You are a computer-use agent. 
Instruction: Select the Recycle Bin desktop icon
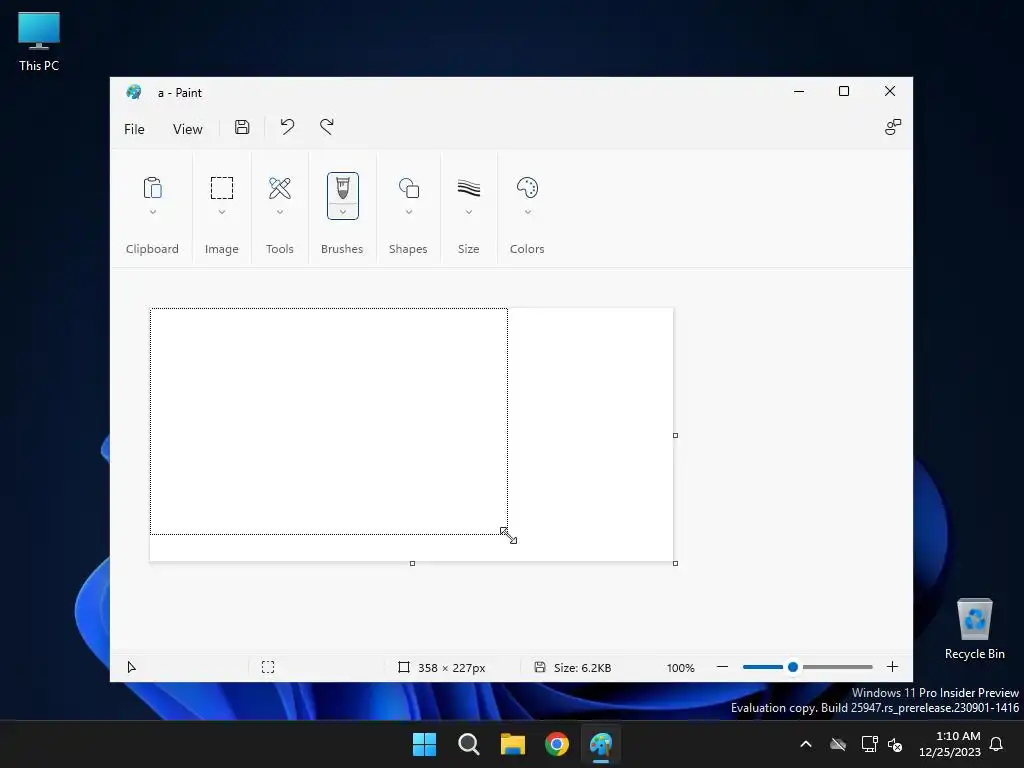point(974,629)
